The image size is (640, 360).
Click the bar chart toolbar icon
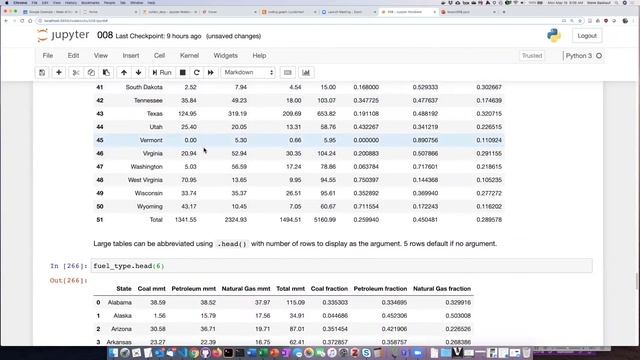point(306,73)
